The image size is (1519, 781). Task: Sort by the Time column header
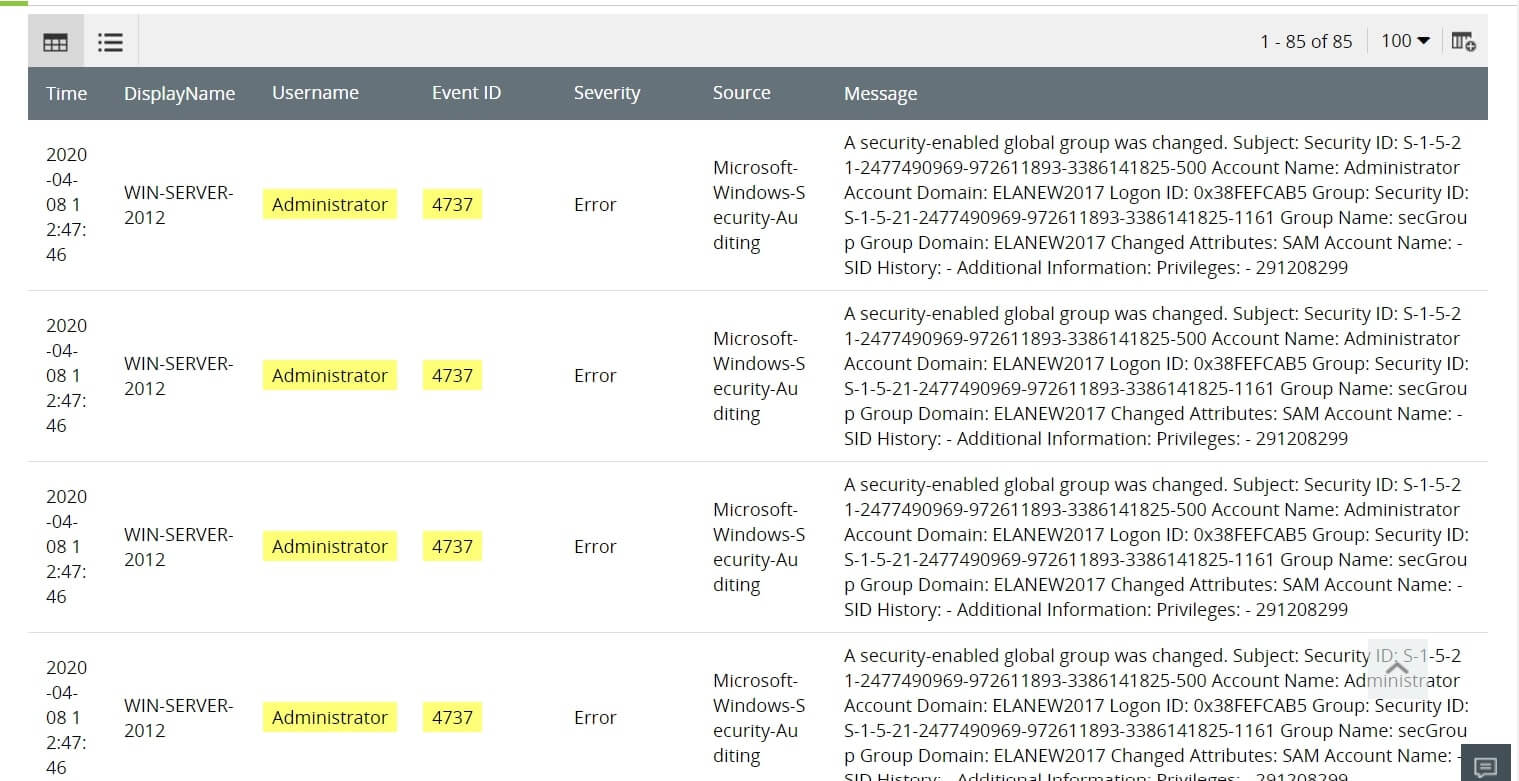pyautogui.click(x=66, y=93)
